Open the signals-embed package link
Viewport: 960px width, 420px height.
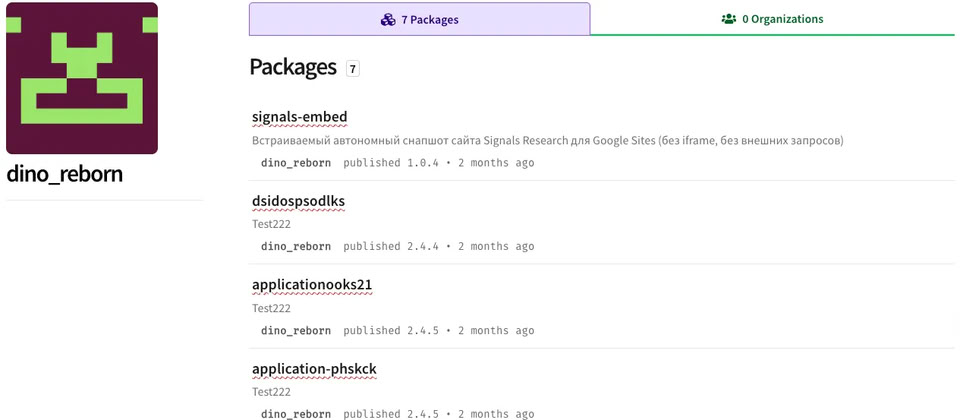pyautogui.click(x=299, y=117)
